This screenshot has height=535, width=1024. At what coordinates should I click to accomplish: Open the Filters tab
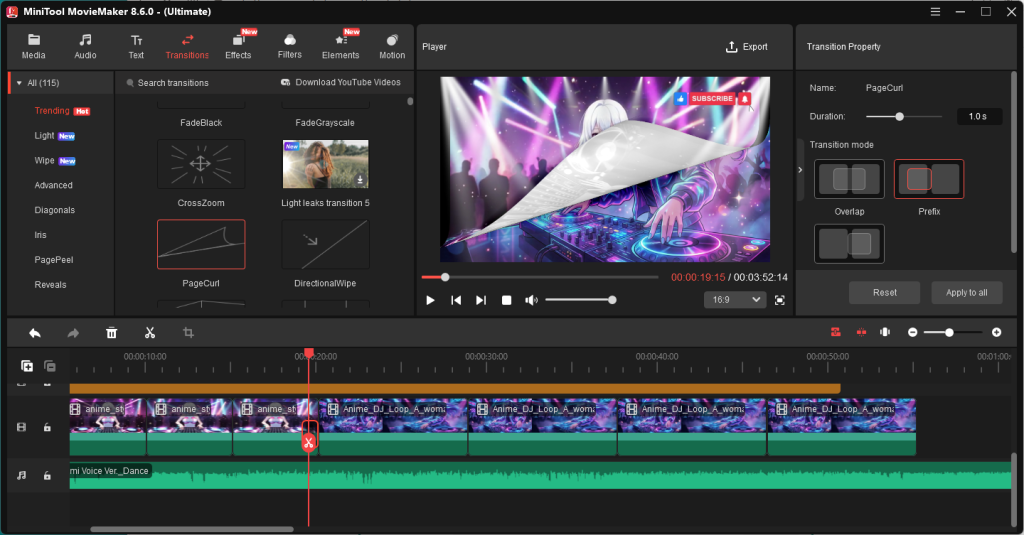289,46
